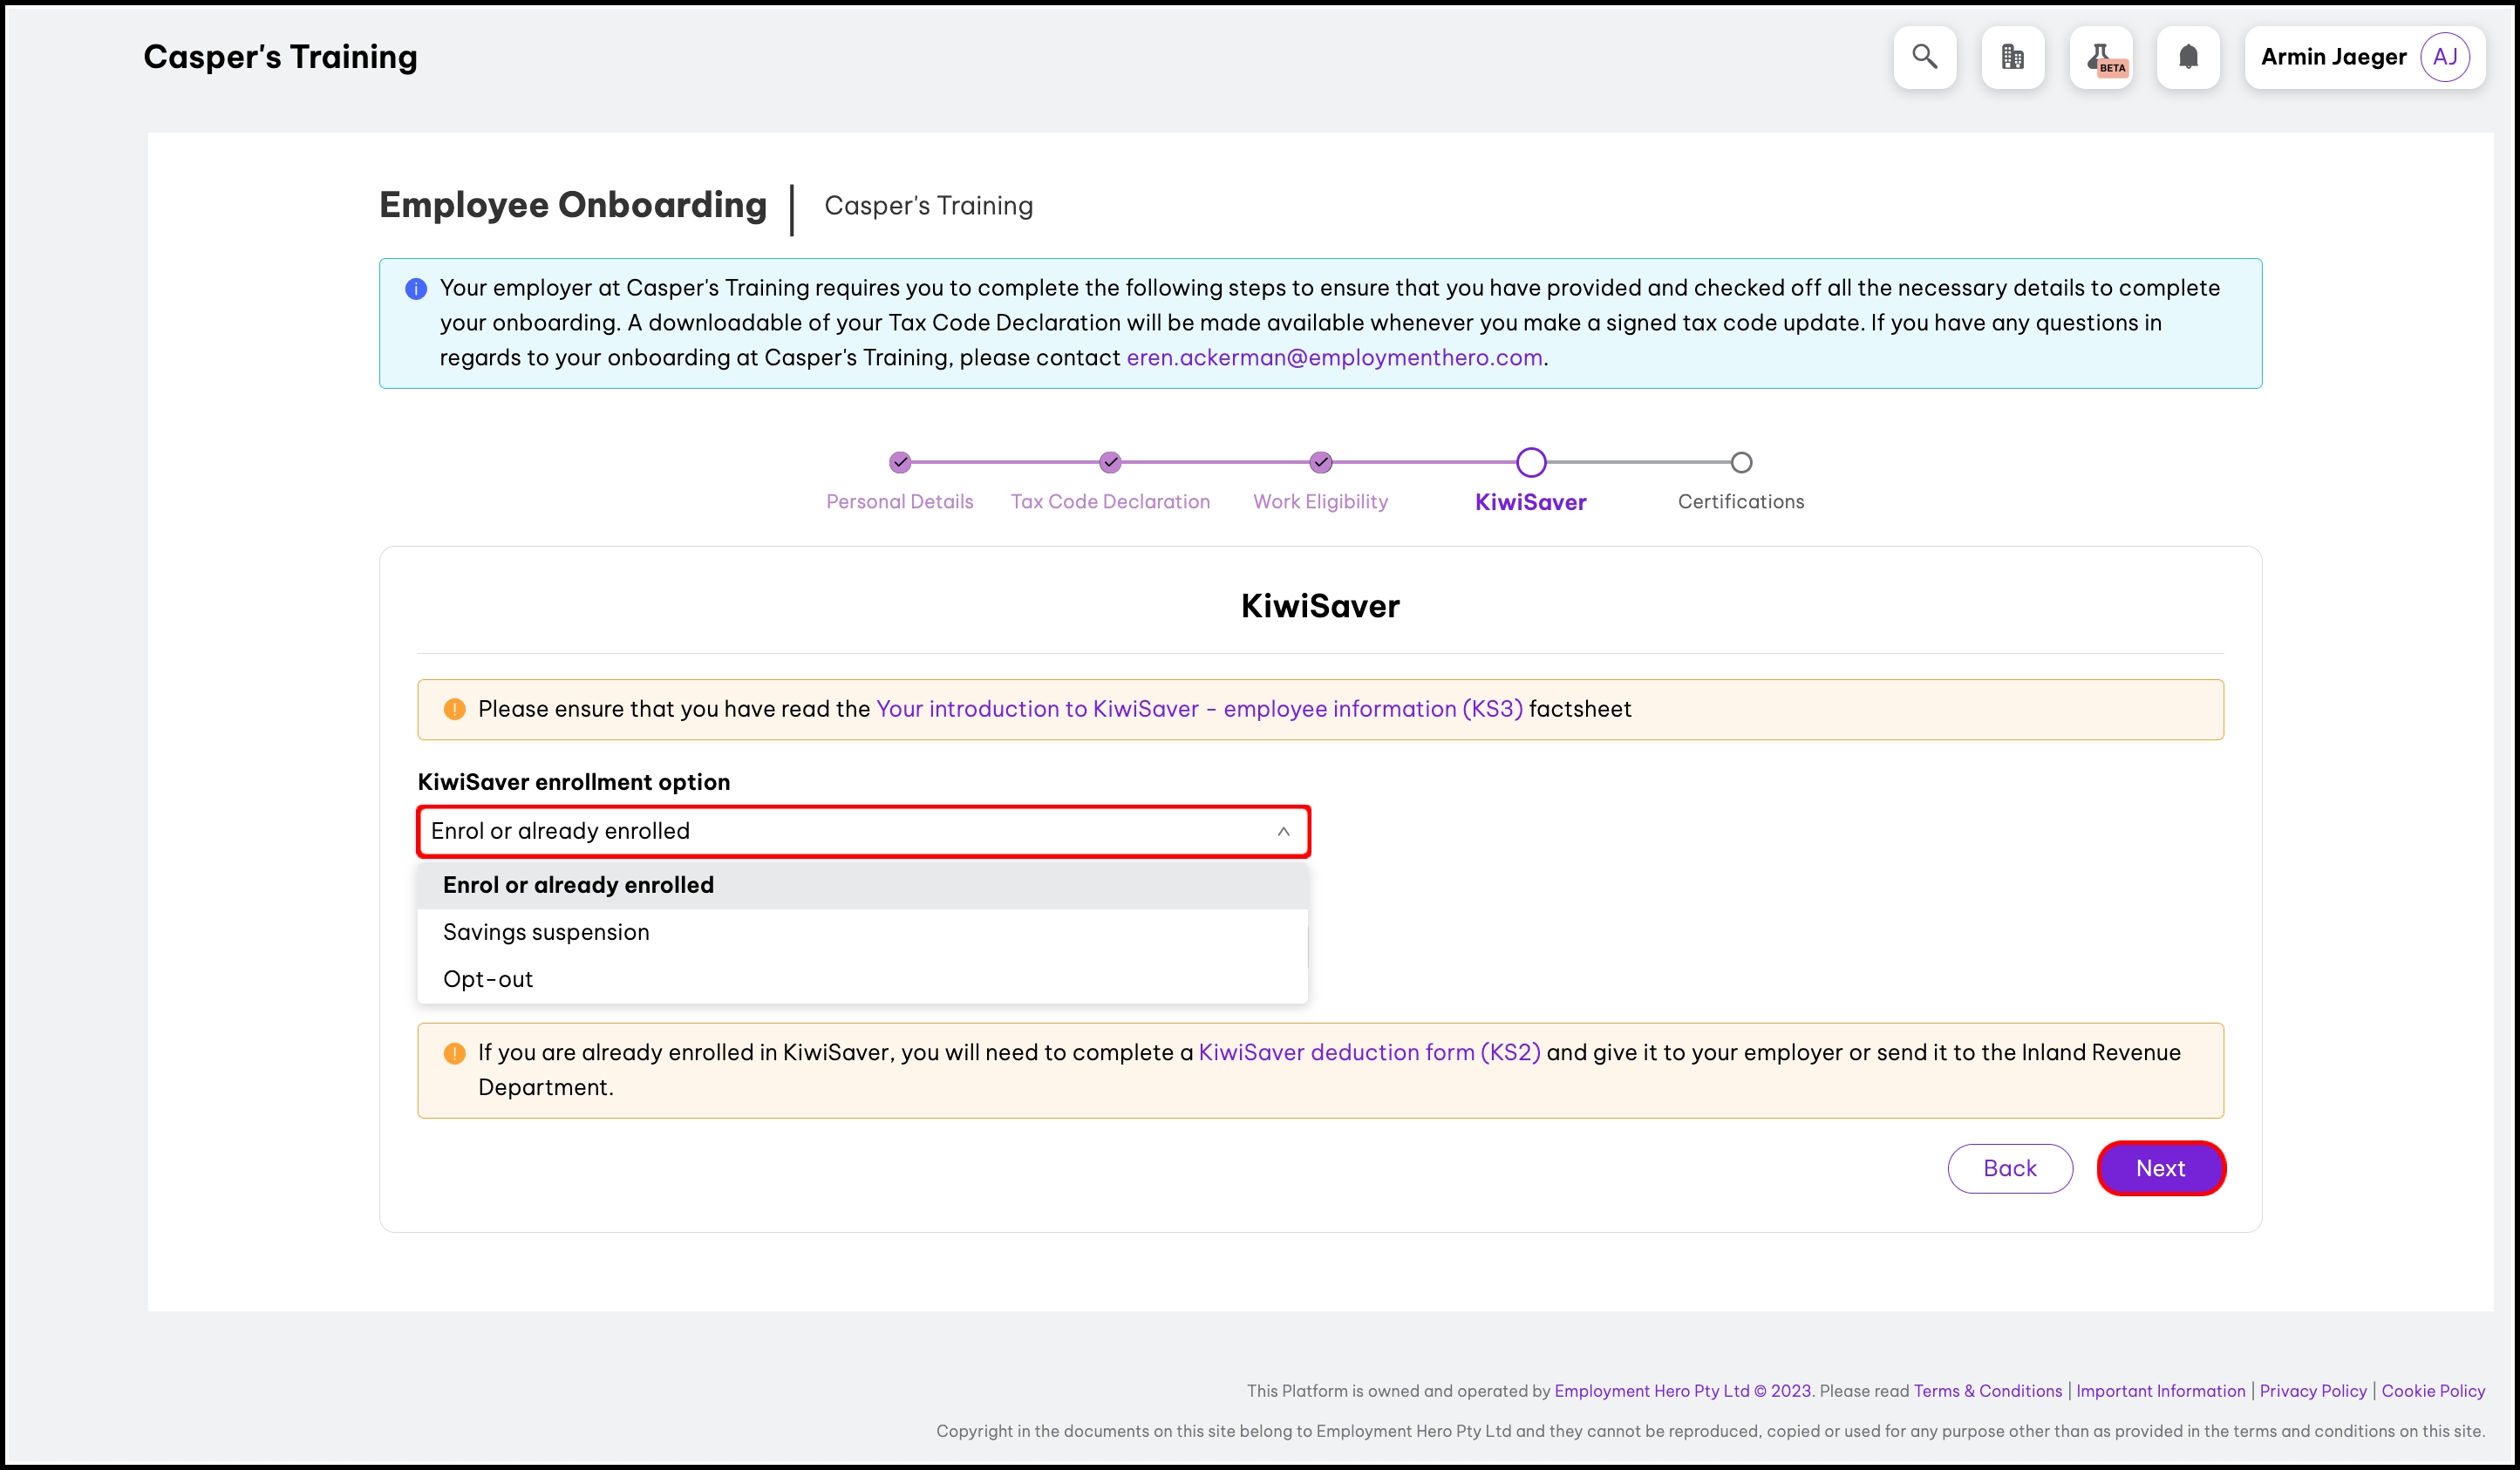Open Armin Jaeger user menu
Screen dimensions: 2520x1470
click(x=2364, y=57)
